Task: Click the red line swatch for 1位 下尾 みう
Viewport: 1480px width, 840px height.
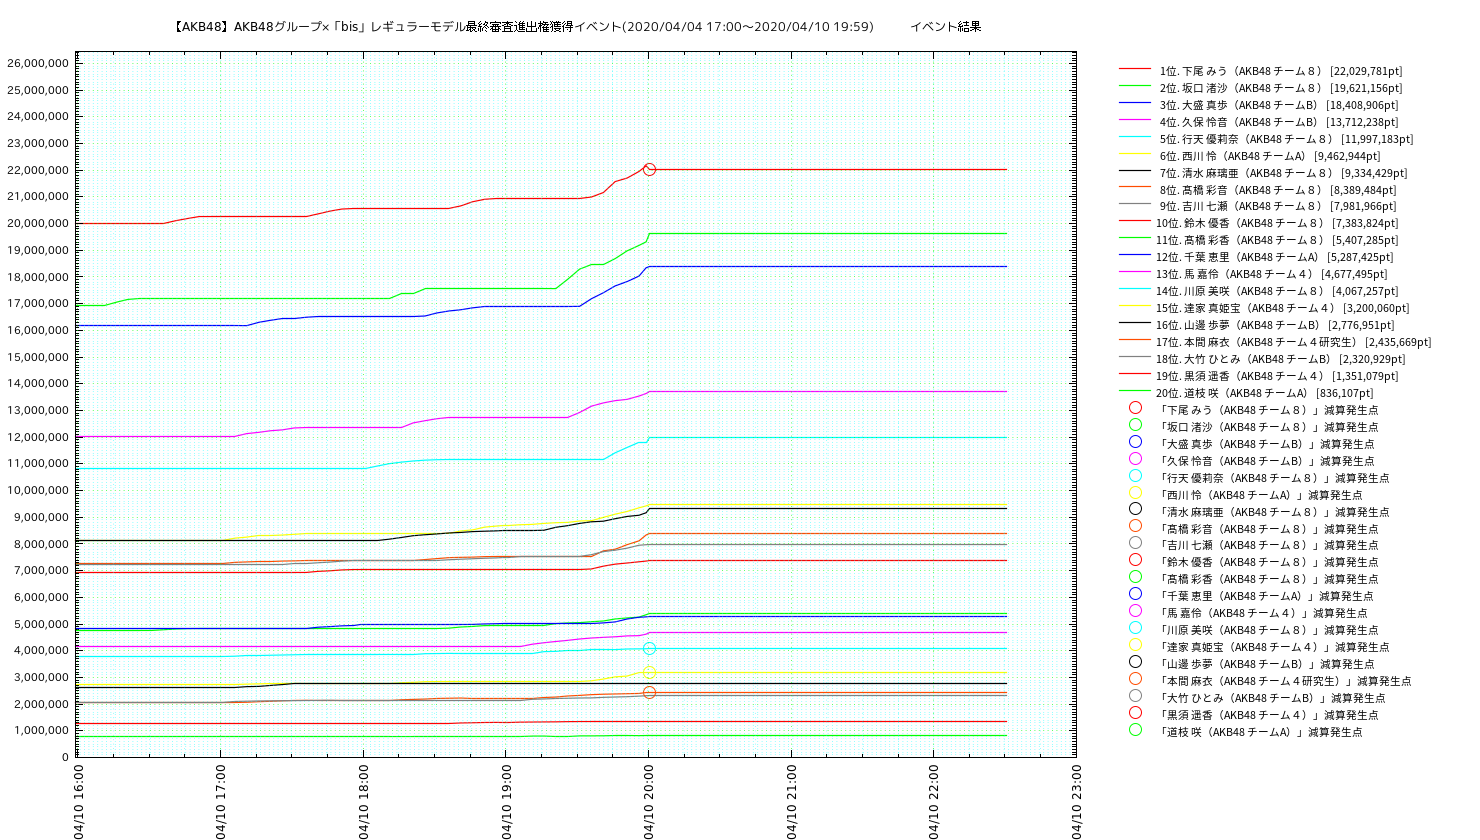Action: coord(1135,70)
